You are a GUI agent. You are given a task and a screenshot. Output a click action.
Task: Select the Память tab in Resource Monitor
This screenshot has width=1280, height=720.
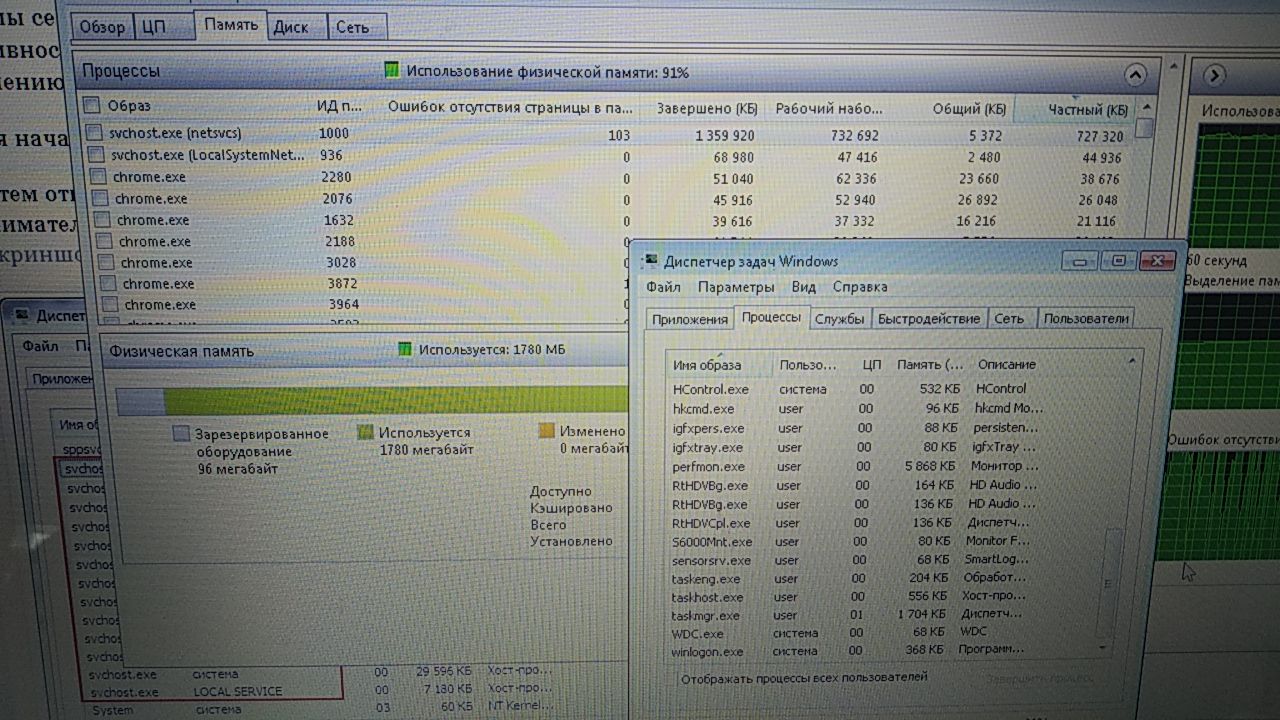click(231, 26)
